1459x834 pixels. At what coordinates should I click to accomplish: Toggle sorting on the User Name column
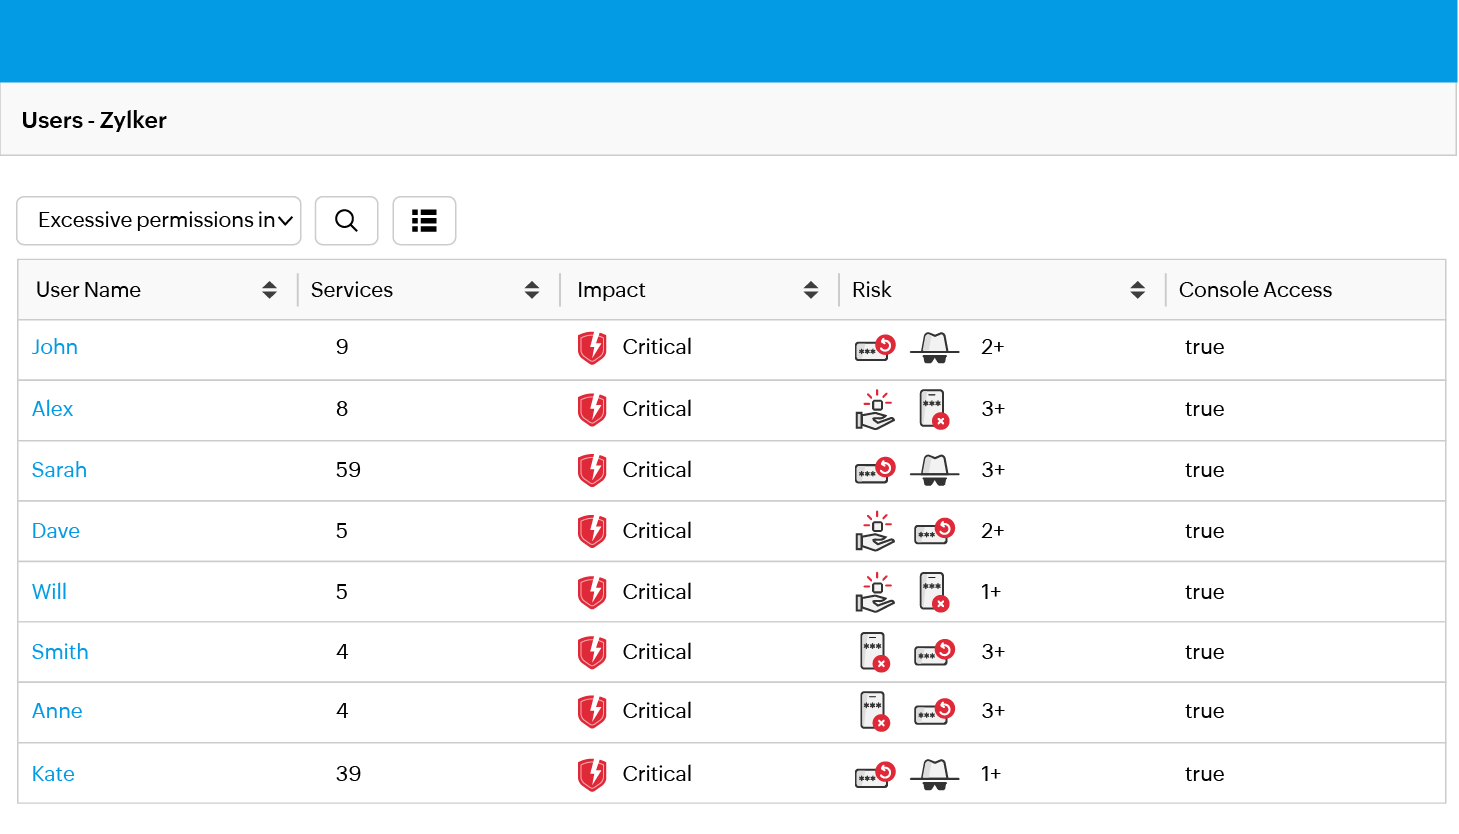[x=269, y=289]
